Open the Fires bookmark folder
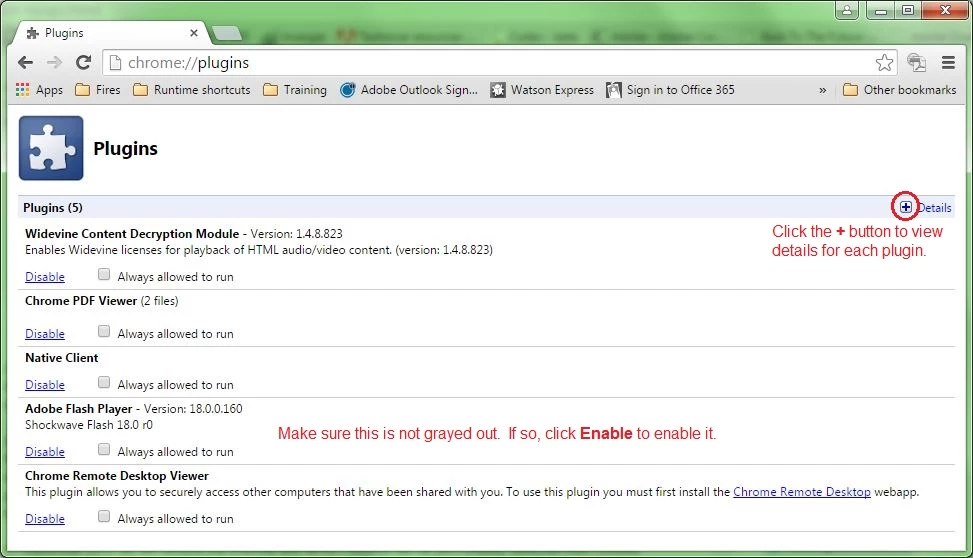Image resolution: width=973 pixels, height=558 pixels. (x=97, y=89)
